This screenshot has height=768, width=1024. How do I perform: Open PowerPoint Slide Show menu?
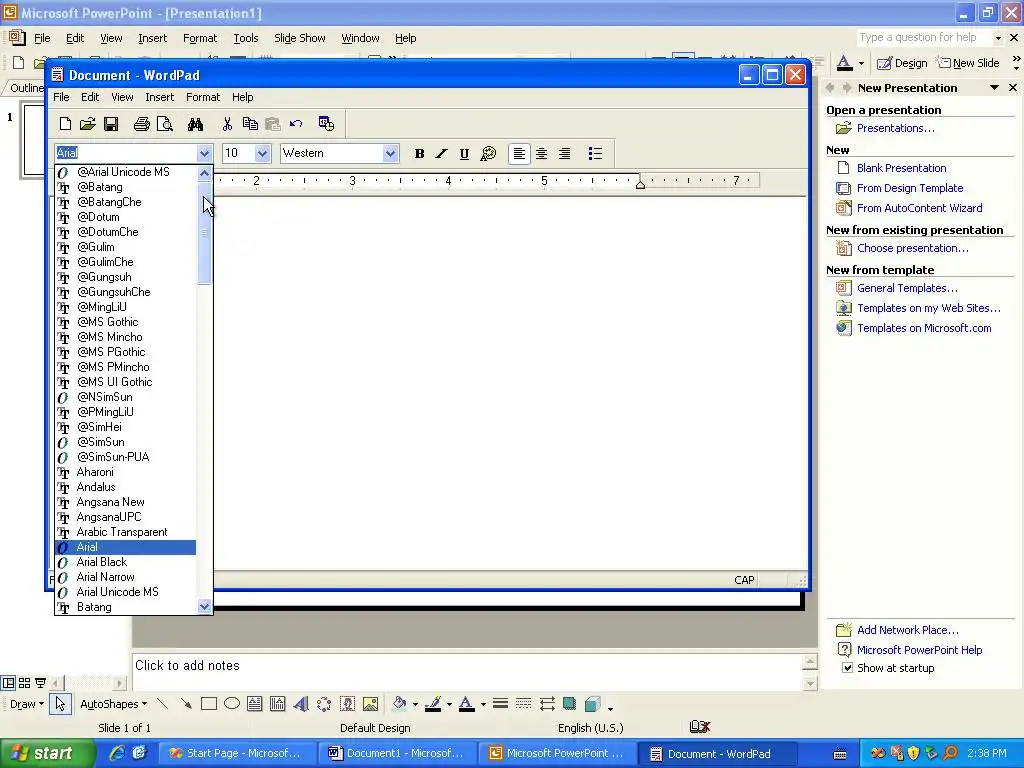tap(300, 39)
